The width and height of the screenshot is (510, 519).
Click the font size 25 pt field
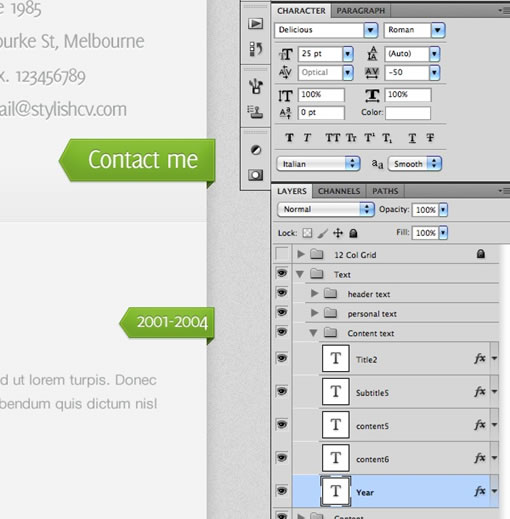[320, 54]
